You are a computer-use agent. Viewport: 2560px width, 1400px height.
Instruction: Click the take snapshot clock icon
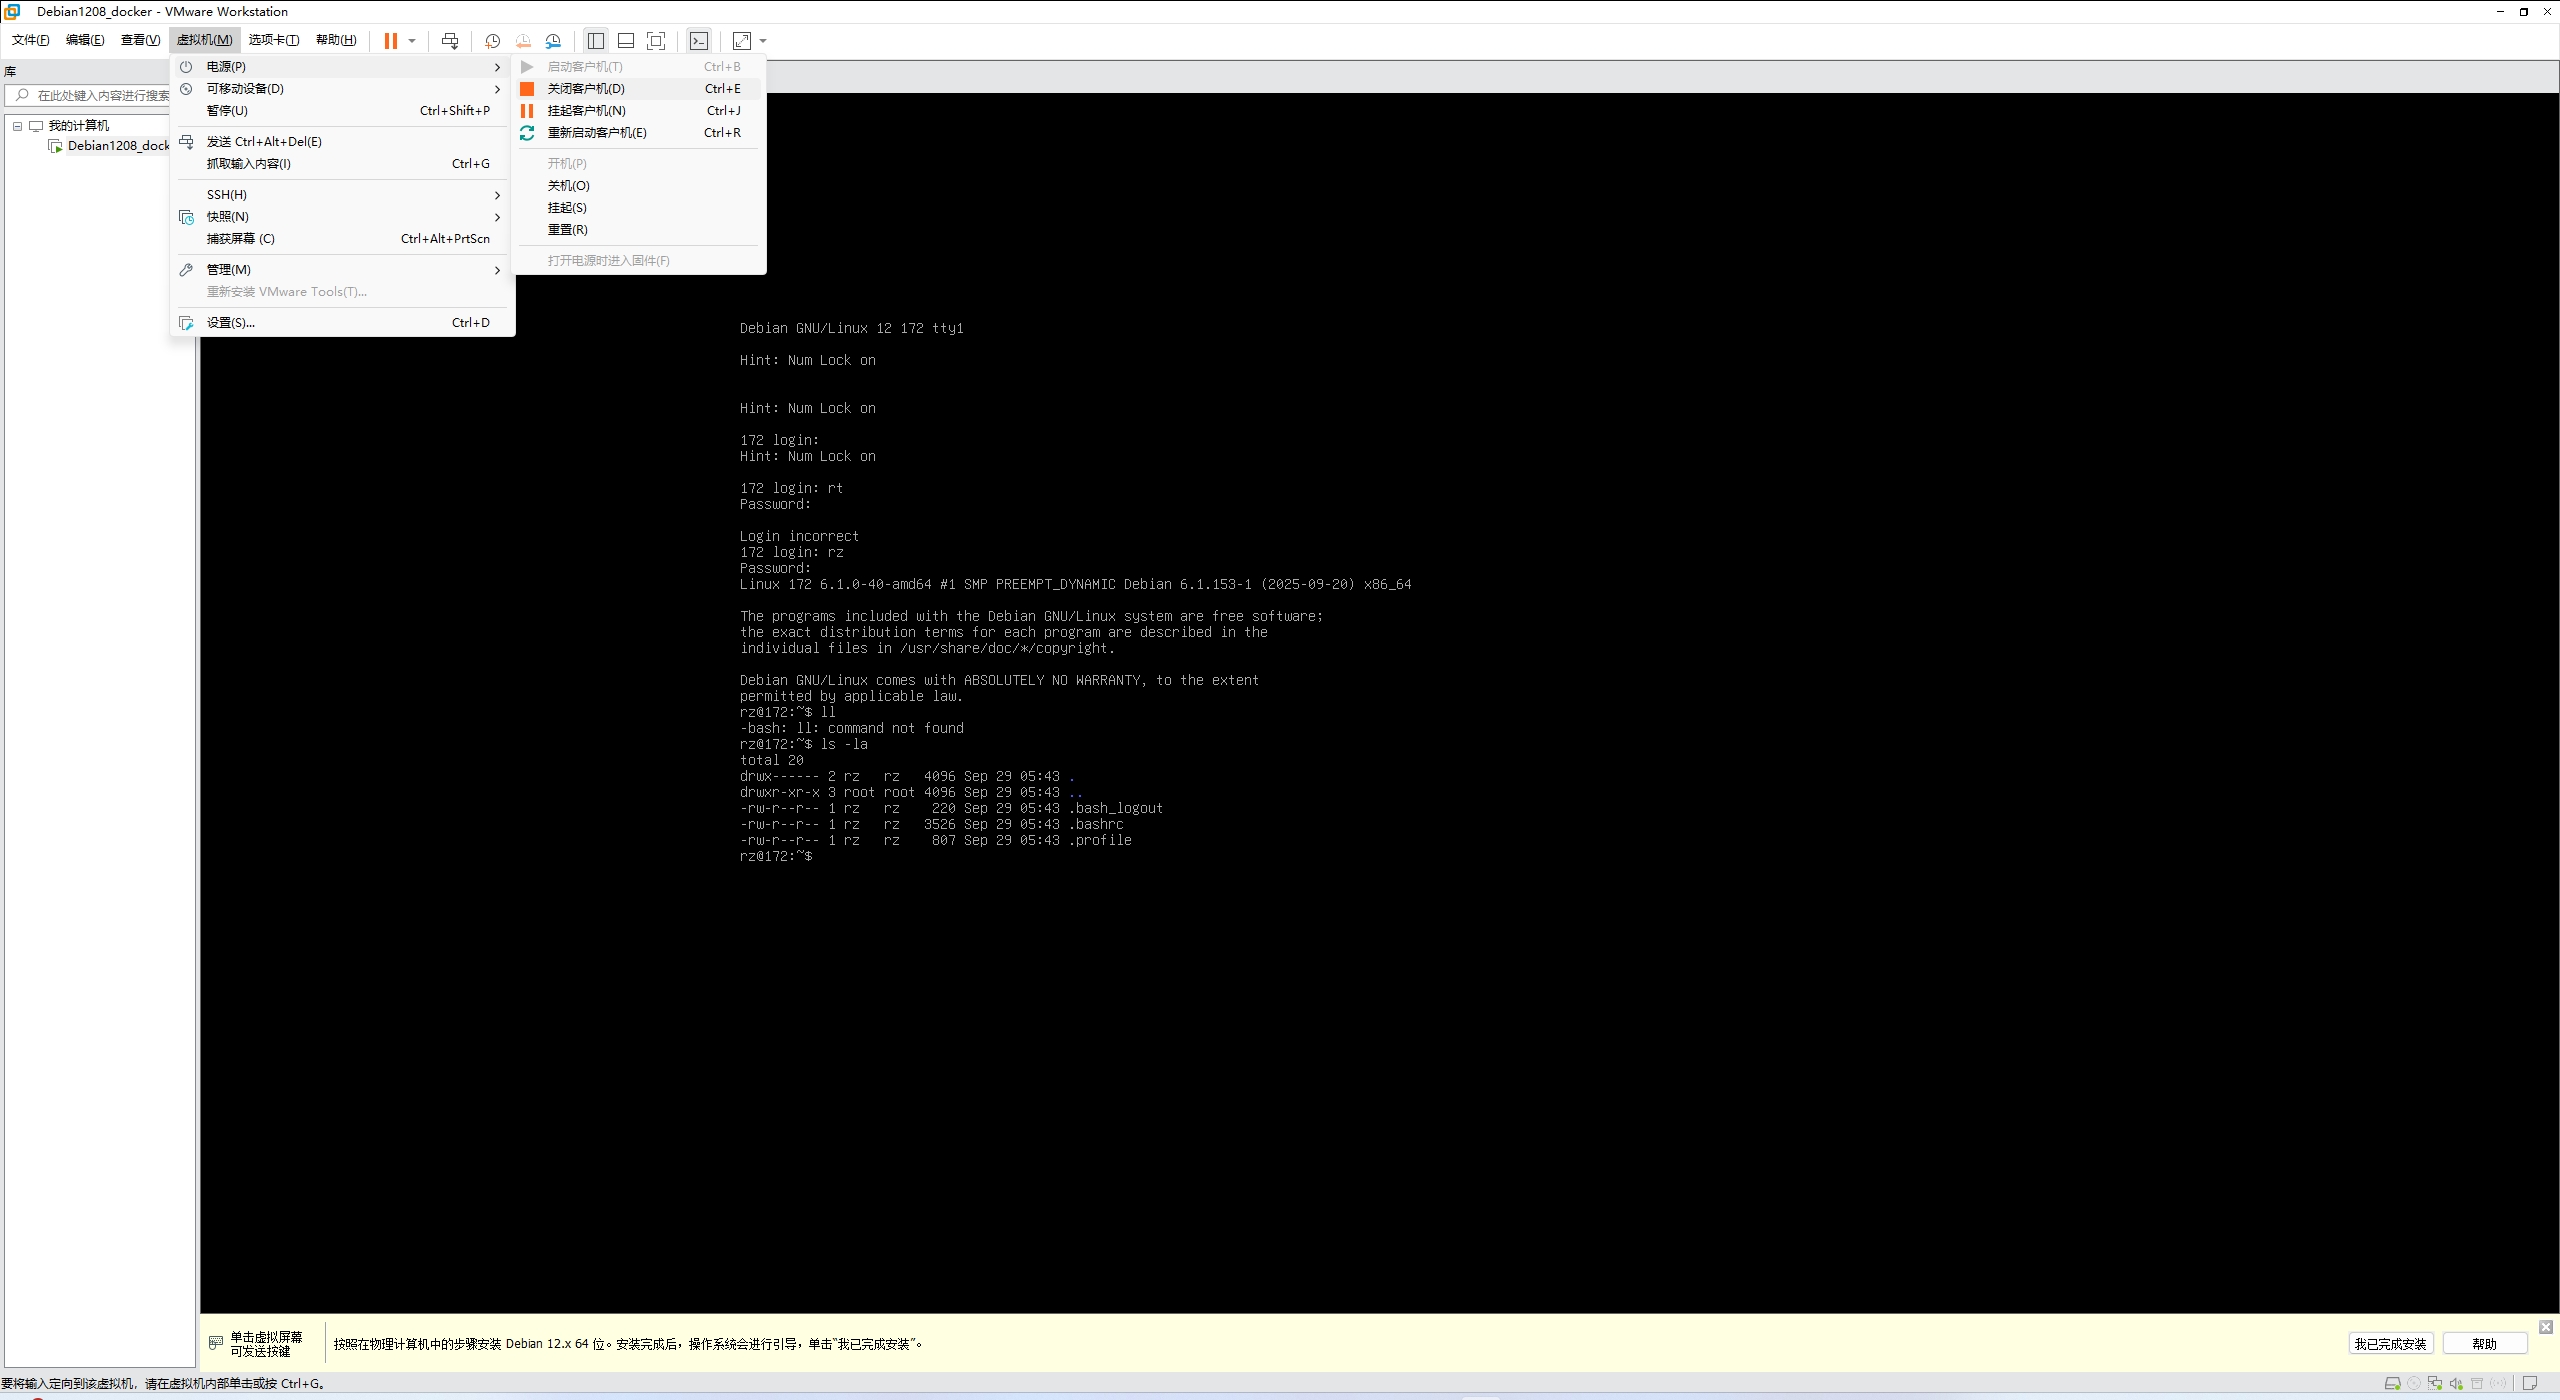point(492,41)
